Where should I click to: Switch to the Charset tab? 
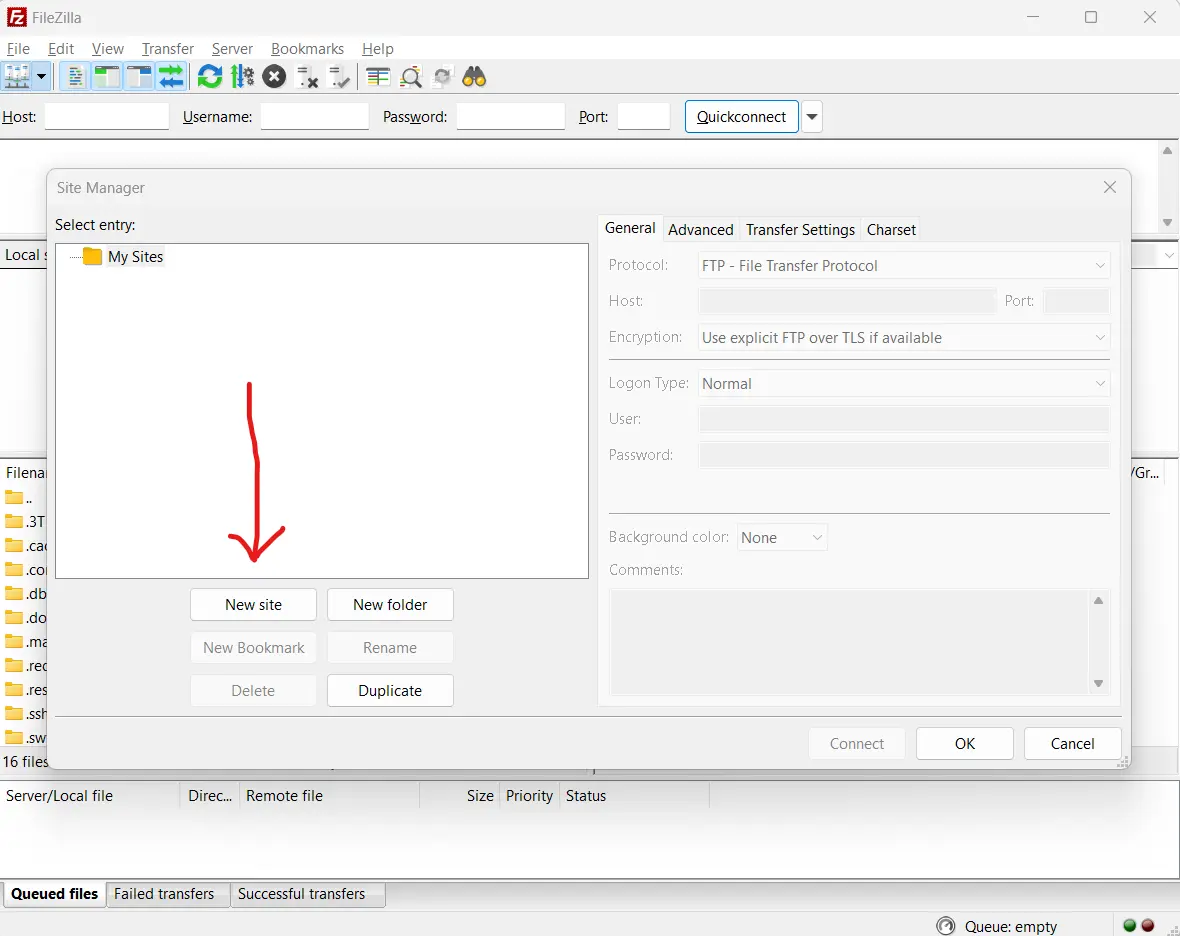[x=891, y=229]
